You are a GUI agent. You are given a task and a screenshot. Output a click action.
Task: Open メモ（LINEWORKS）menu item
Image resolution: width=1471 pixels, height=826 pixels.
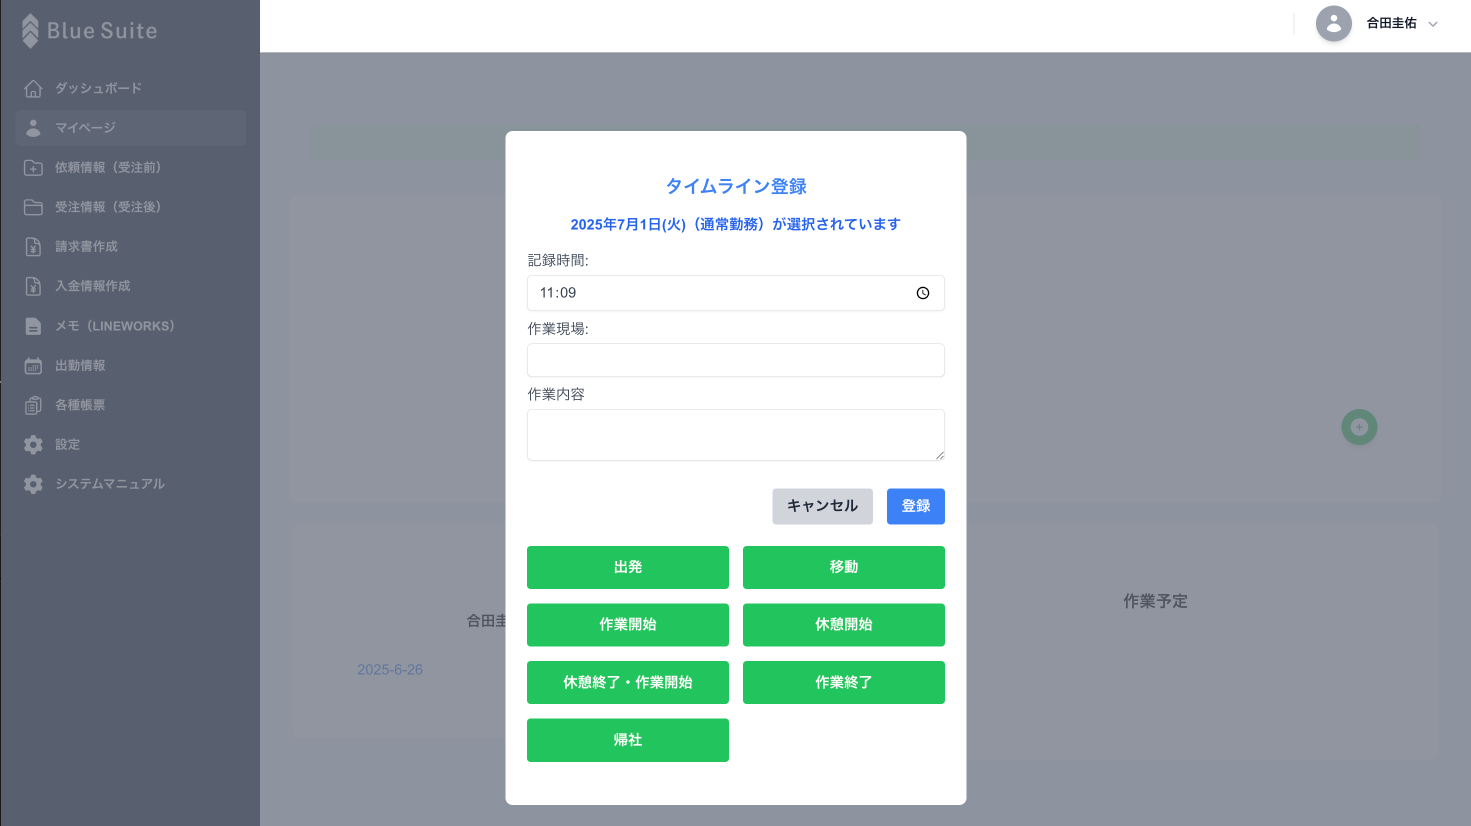[x=131, y=326]
